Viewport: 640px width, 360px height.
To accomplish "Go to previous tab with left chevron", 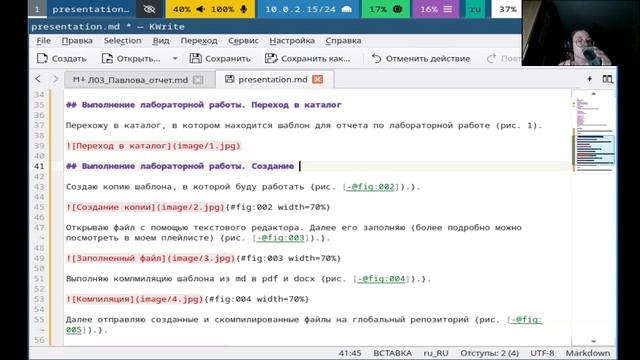I will pos(38,79).
